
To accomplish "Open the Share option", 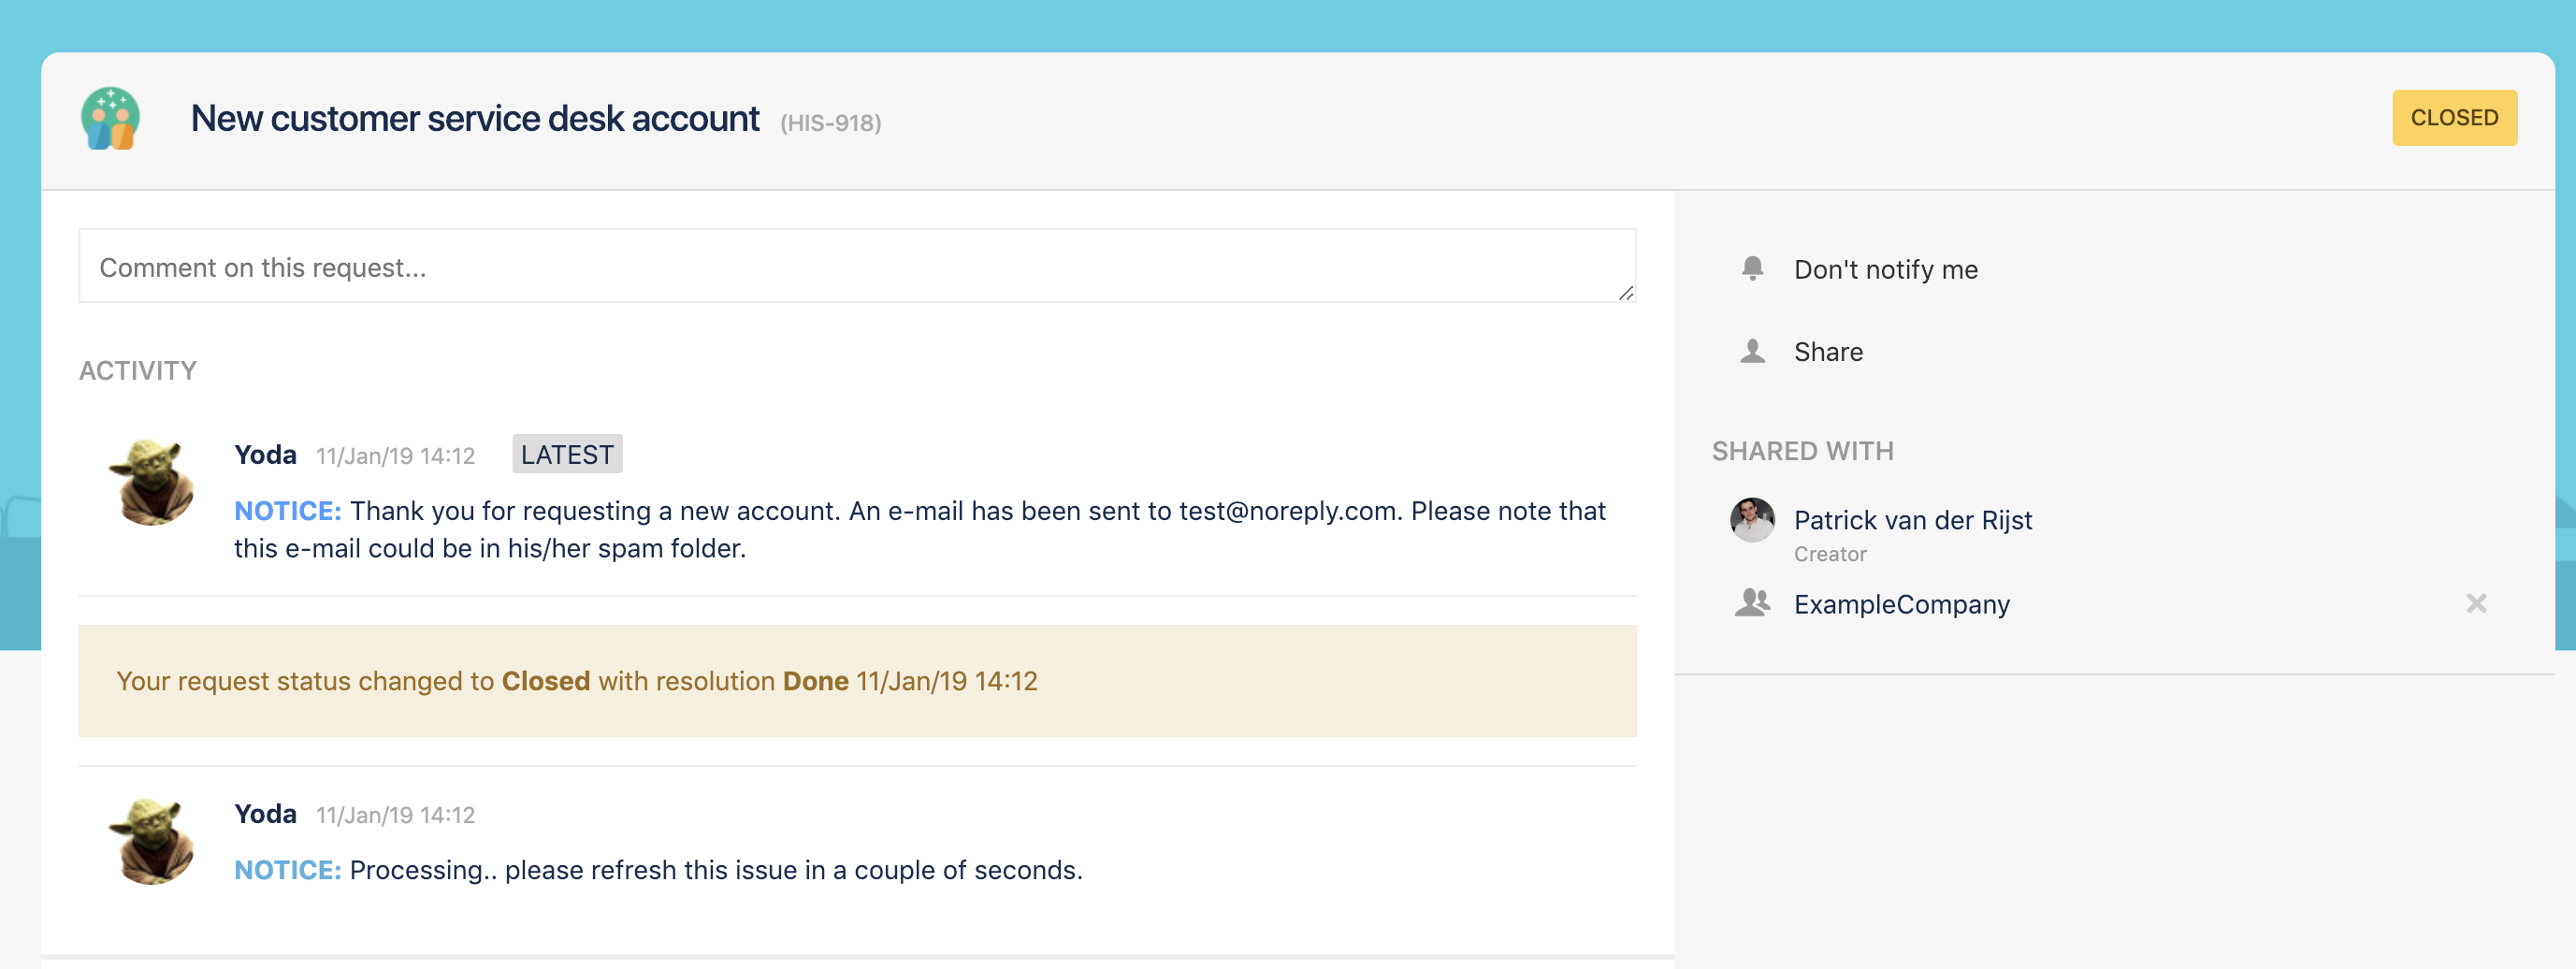I will (x=1828, y=352).
